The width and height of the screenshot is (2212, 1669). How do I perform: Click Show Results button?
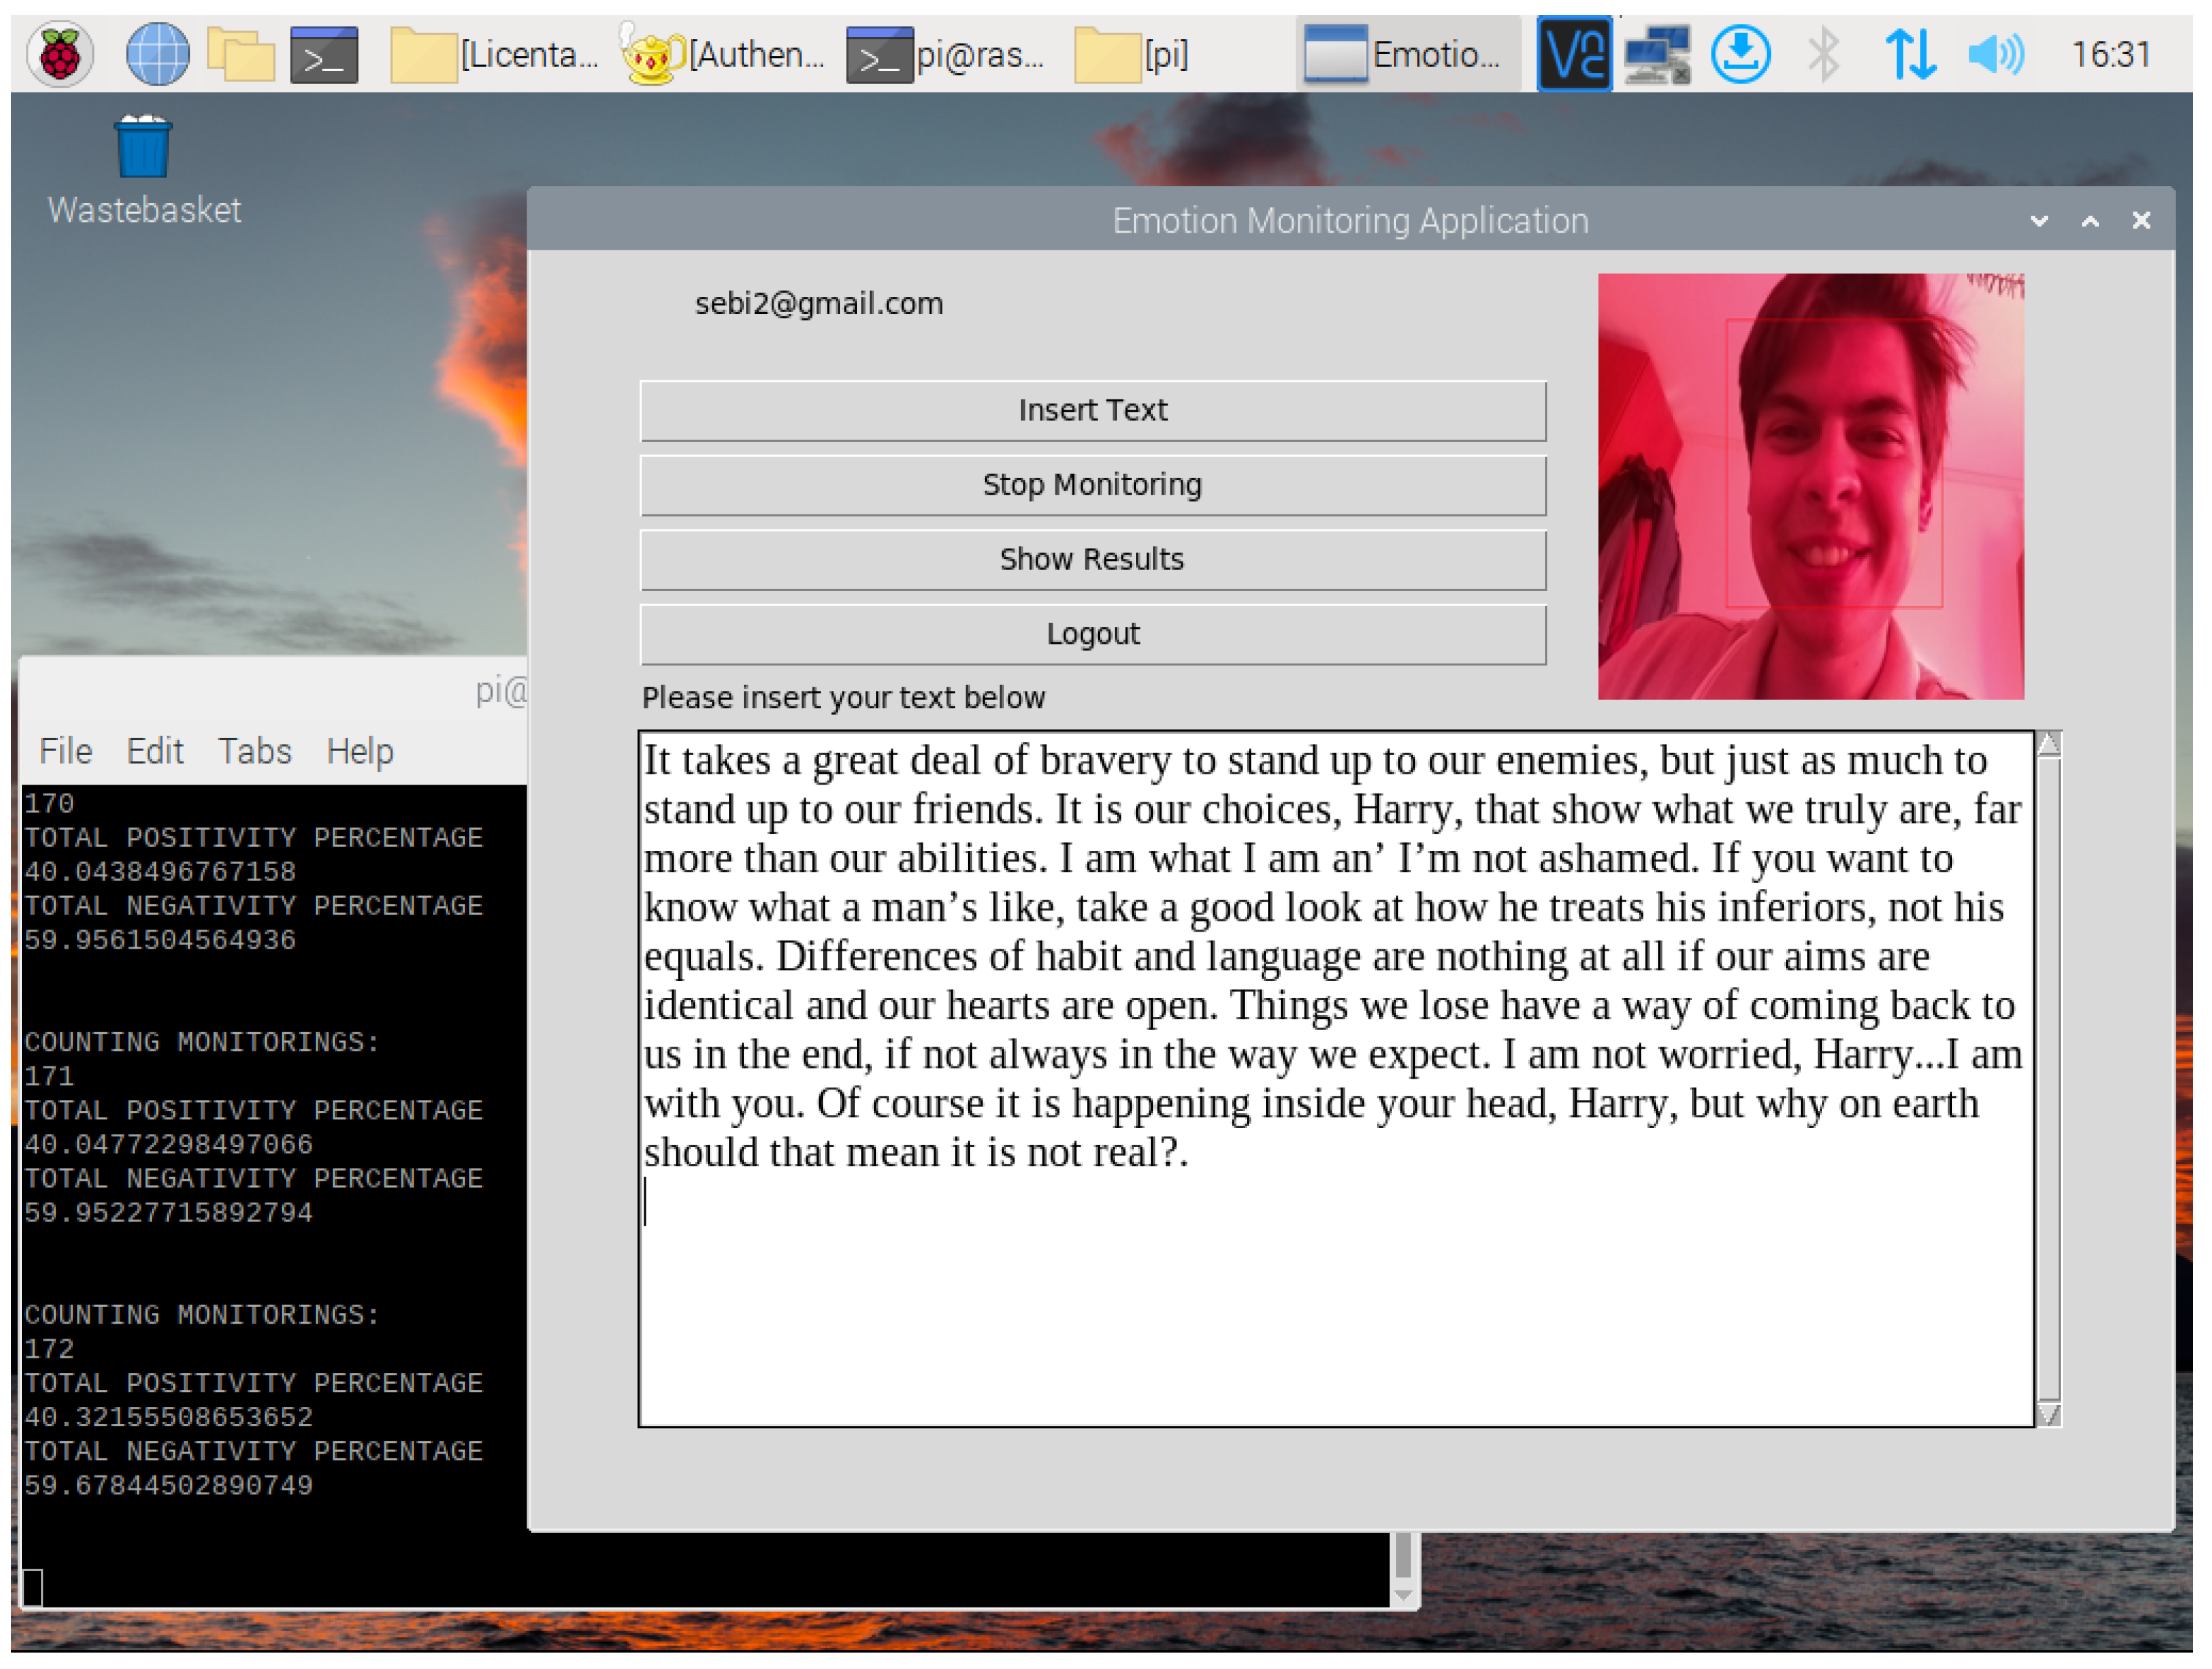[1092, 559]
